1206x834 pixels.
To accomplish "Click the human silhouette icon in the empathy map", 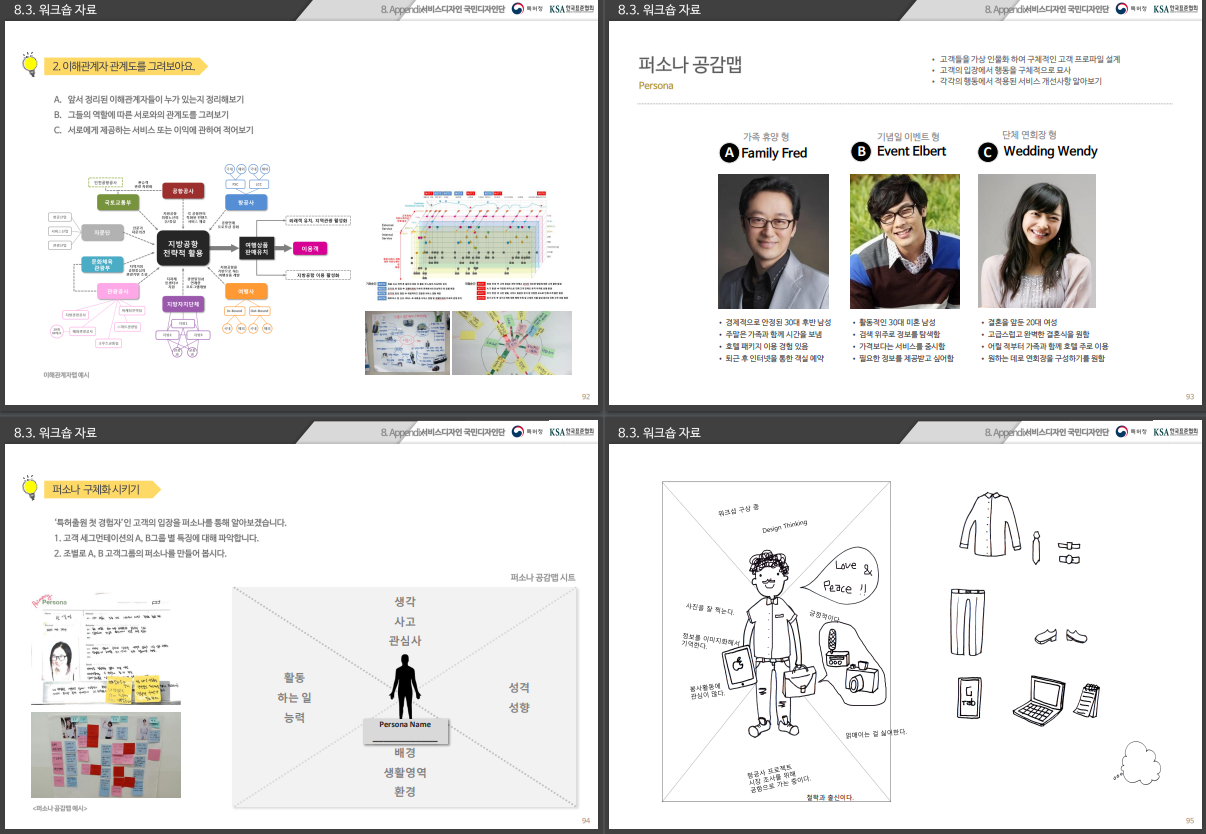I will [x=404, y=685].
